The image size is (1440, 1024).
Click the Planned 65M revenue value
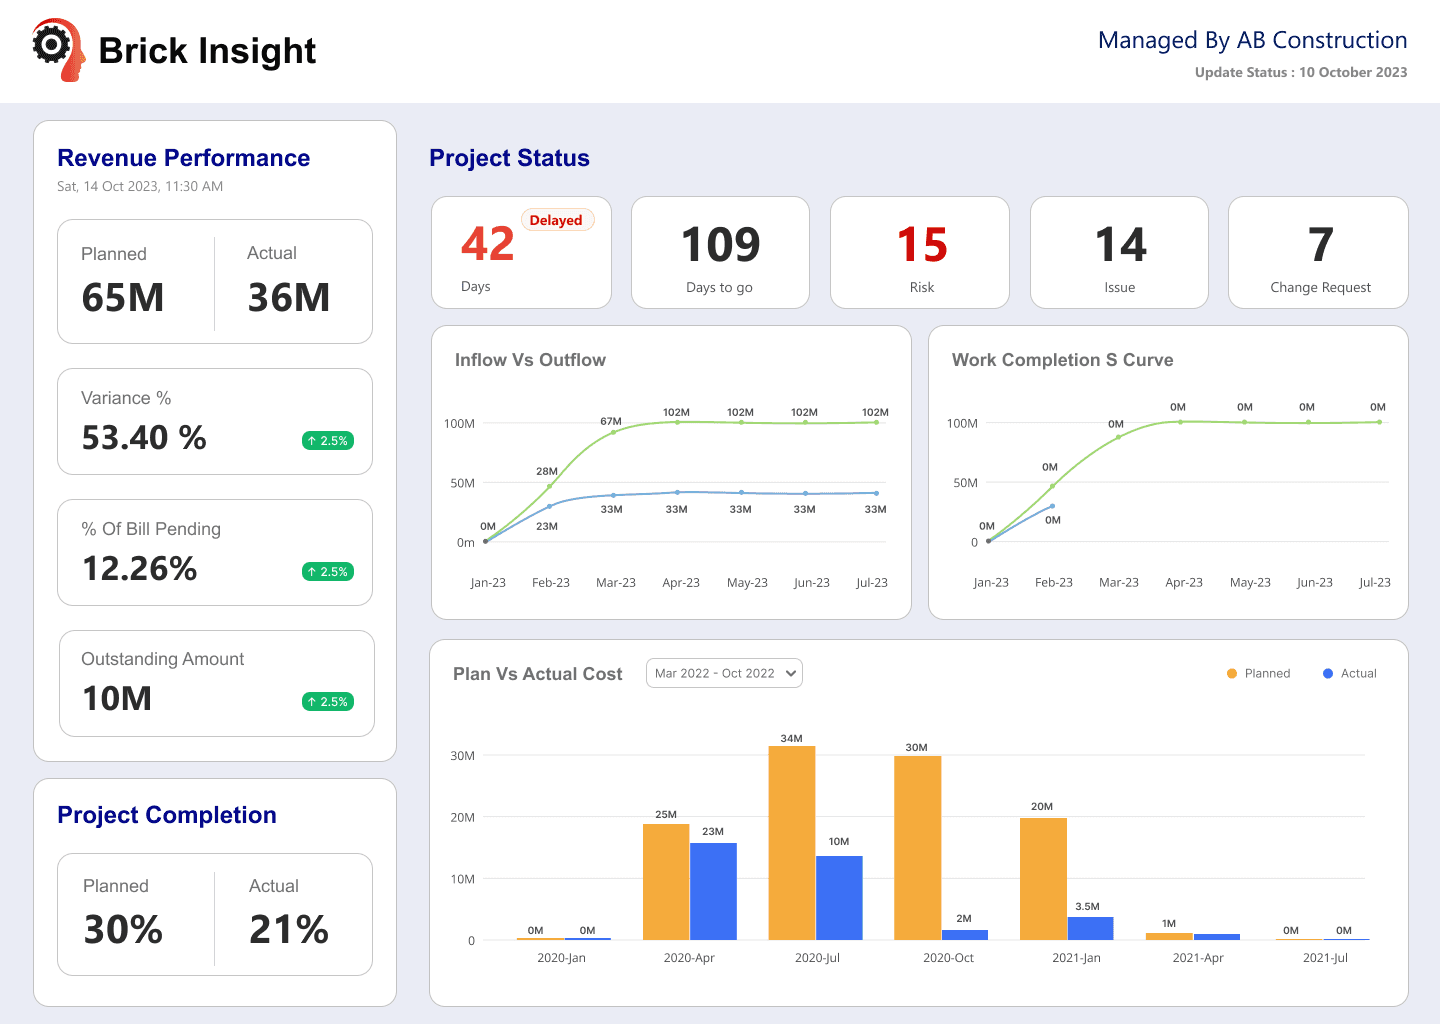click(x=123, y=298)
